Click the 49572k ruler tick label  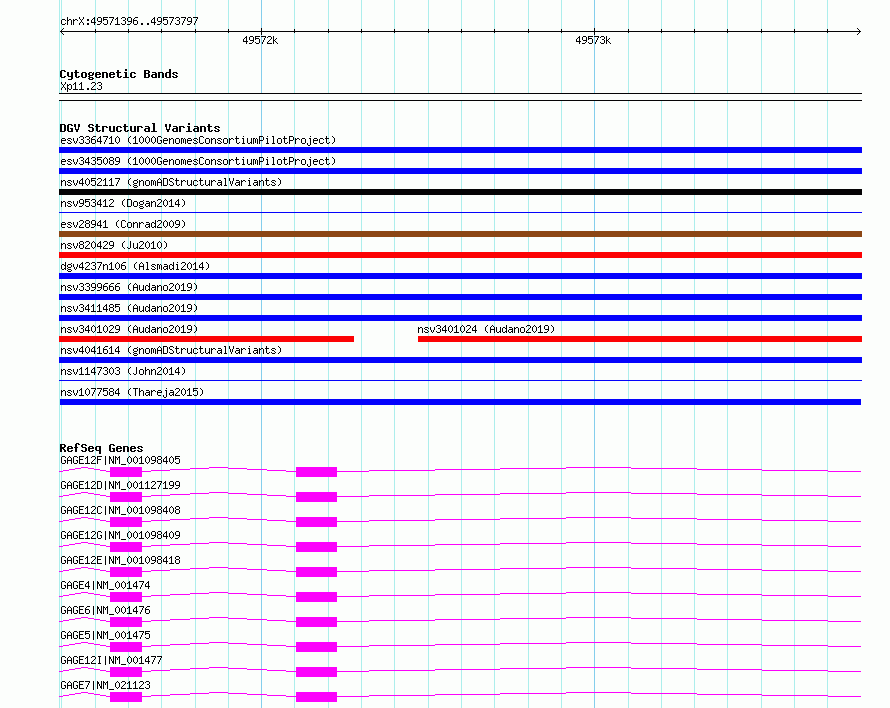(260, 40)
